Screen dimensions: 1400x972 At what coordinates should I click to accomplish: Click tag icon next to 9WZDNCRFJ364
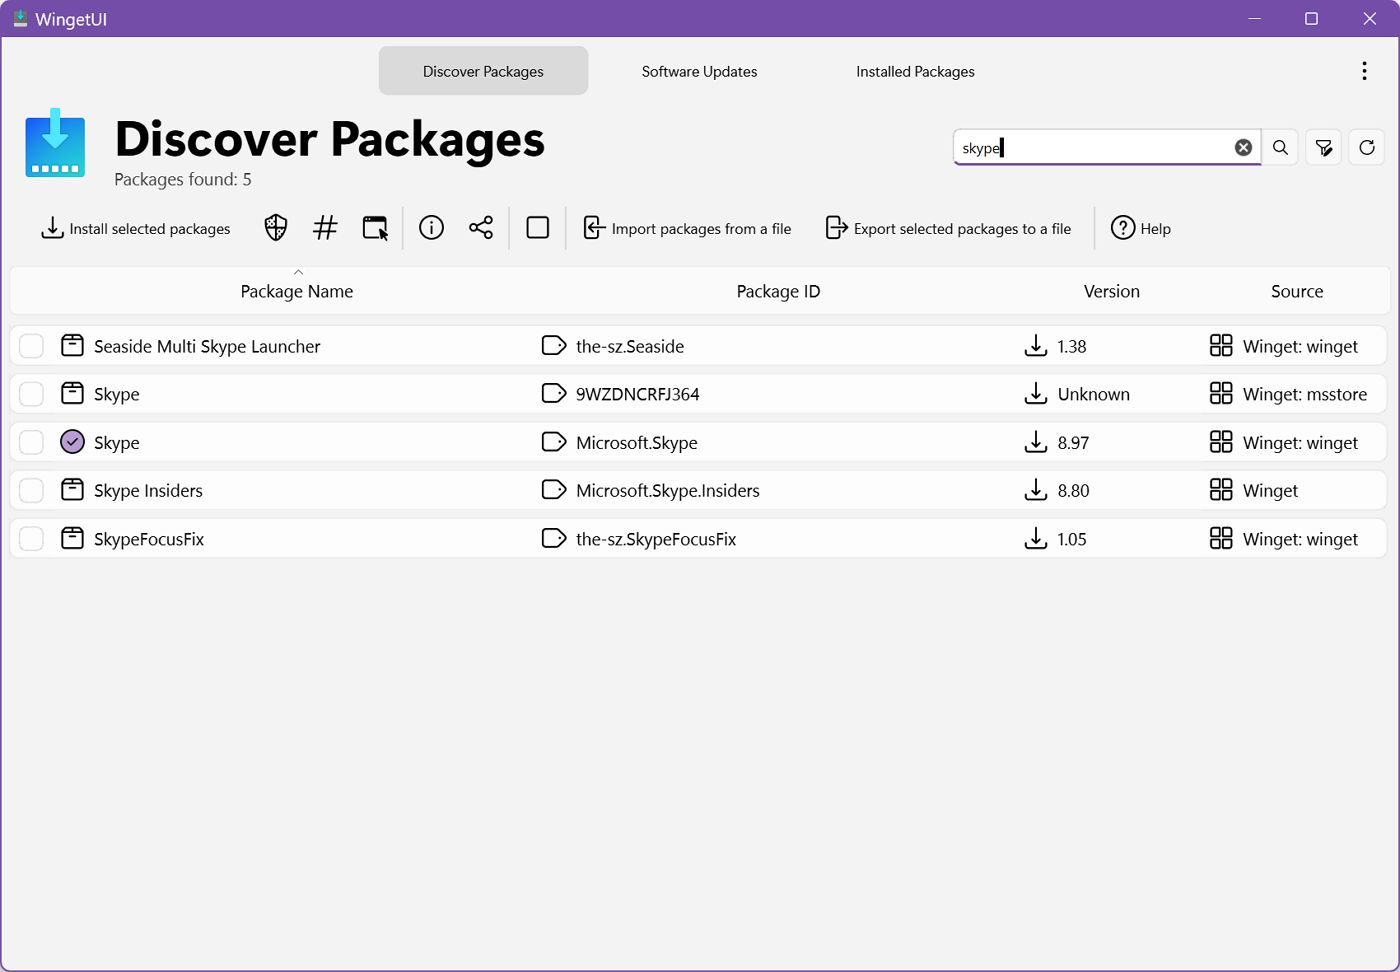553,394
